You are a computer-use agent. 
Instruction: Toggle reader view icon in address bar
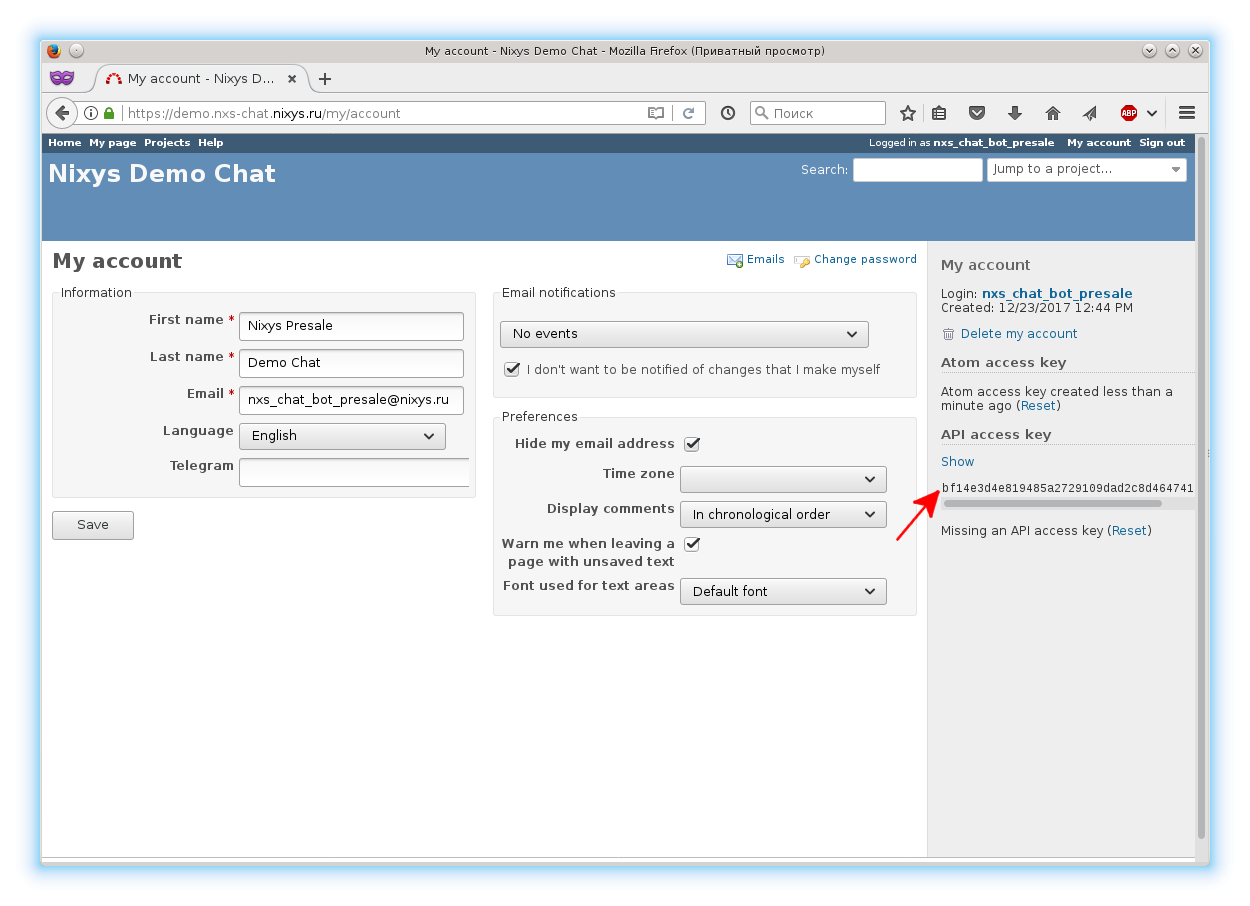tap(656, 113)
